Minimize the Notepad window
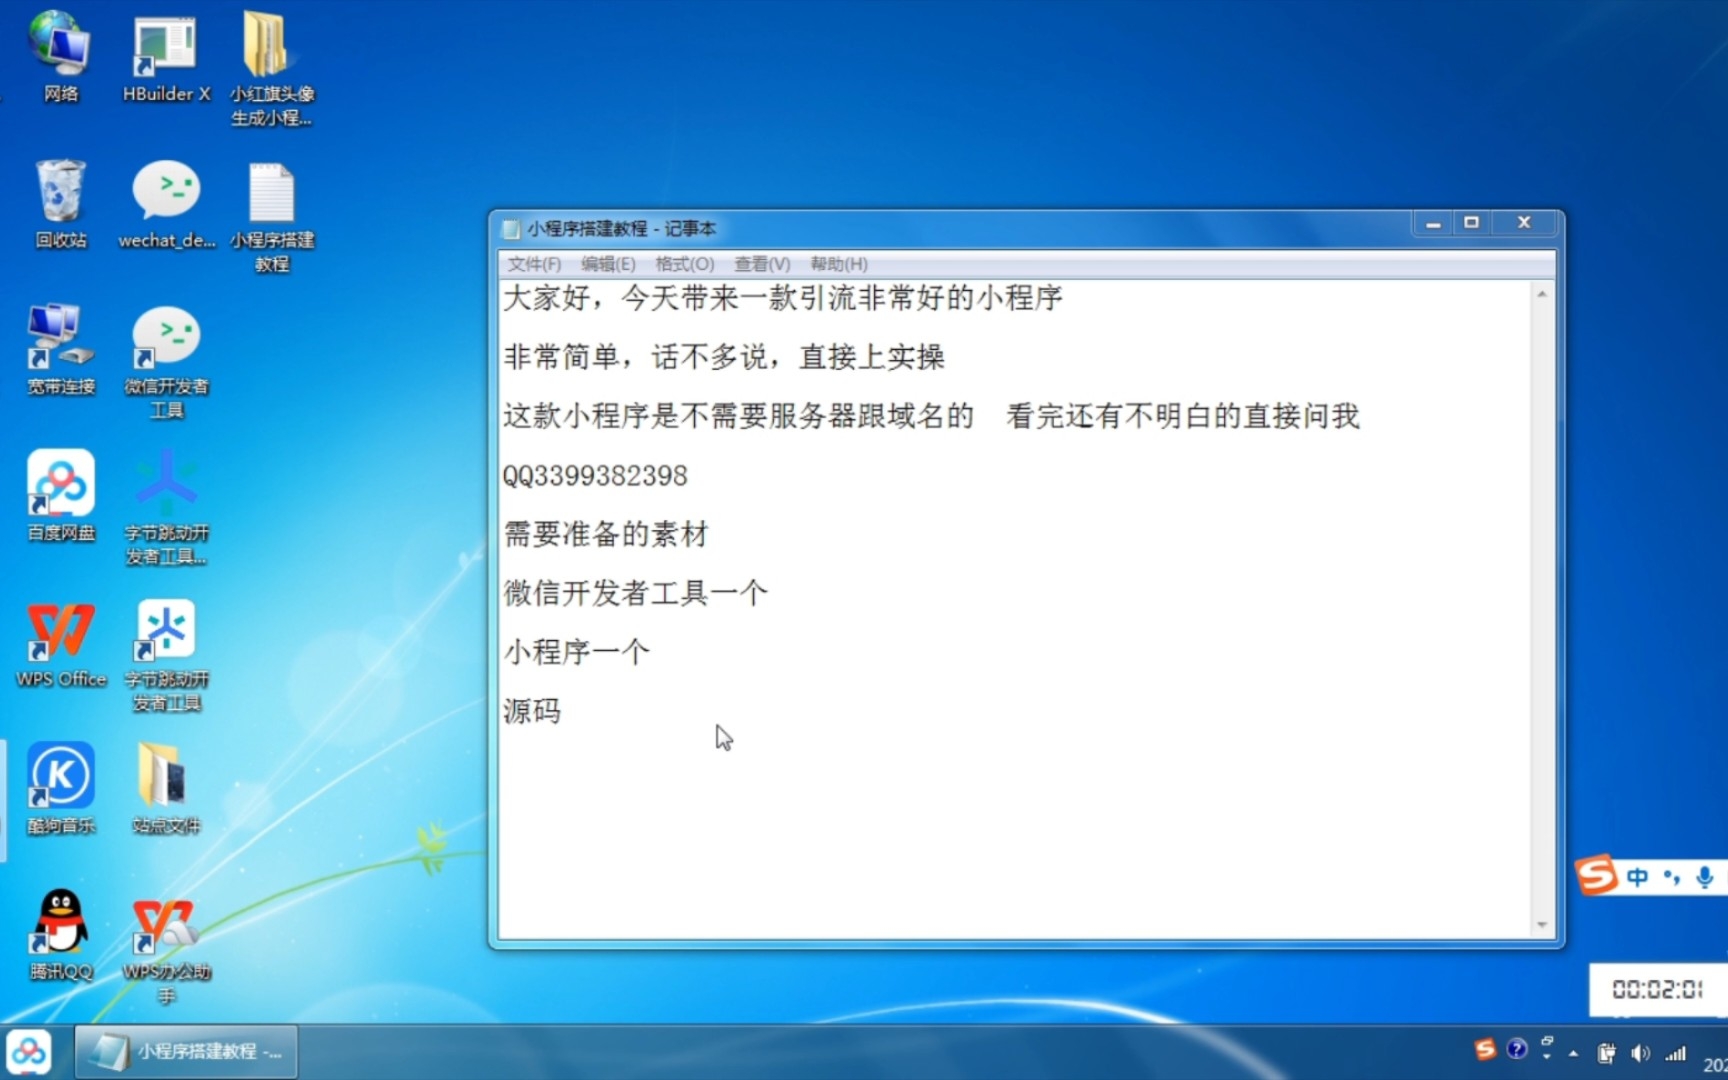The width and height of the screenshot is (1728, 1080). tap(1433, 223)
